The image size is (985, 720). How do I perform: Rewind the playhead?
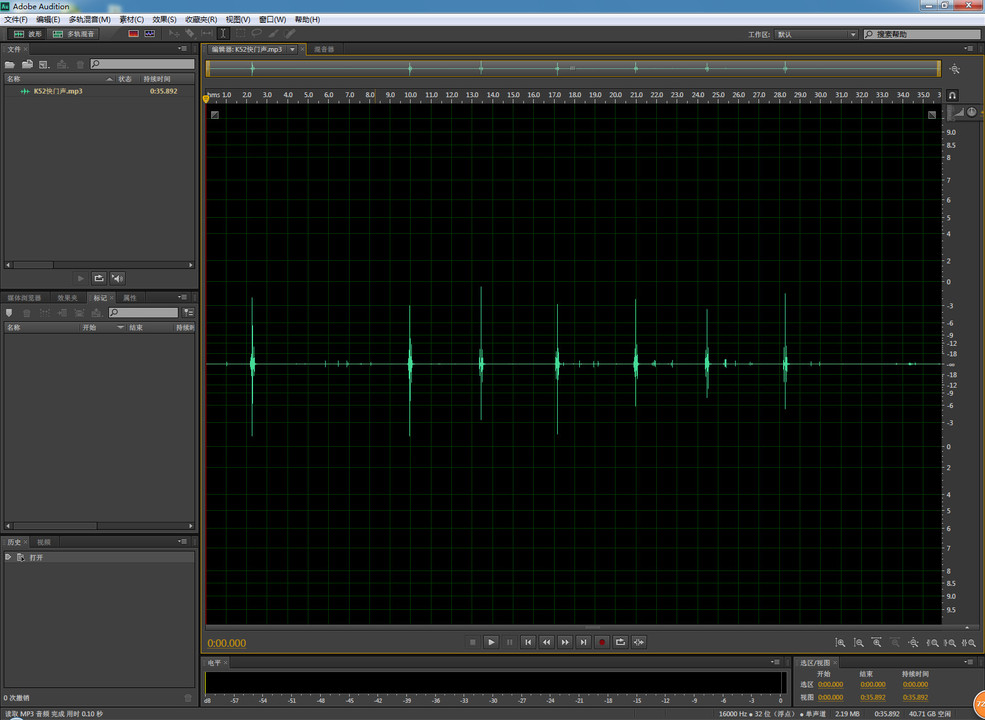click(547, 641)
